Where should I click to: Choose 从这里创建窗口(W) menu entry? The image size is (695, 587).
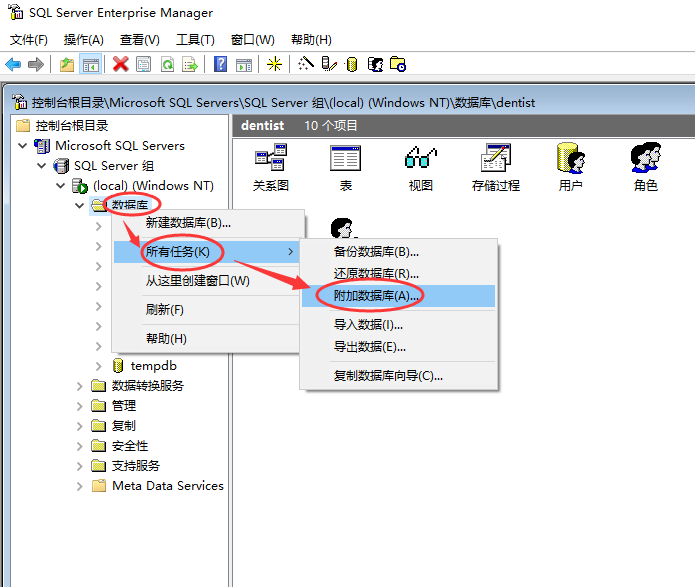pos(207,281)
